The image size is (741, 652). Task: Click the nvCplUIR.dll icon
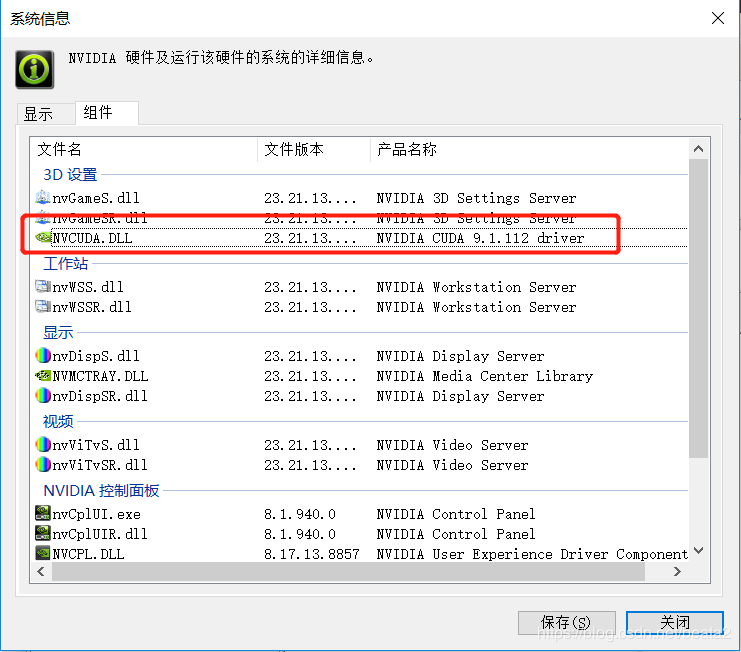pyautogui.click(x=43, y=533)
